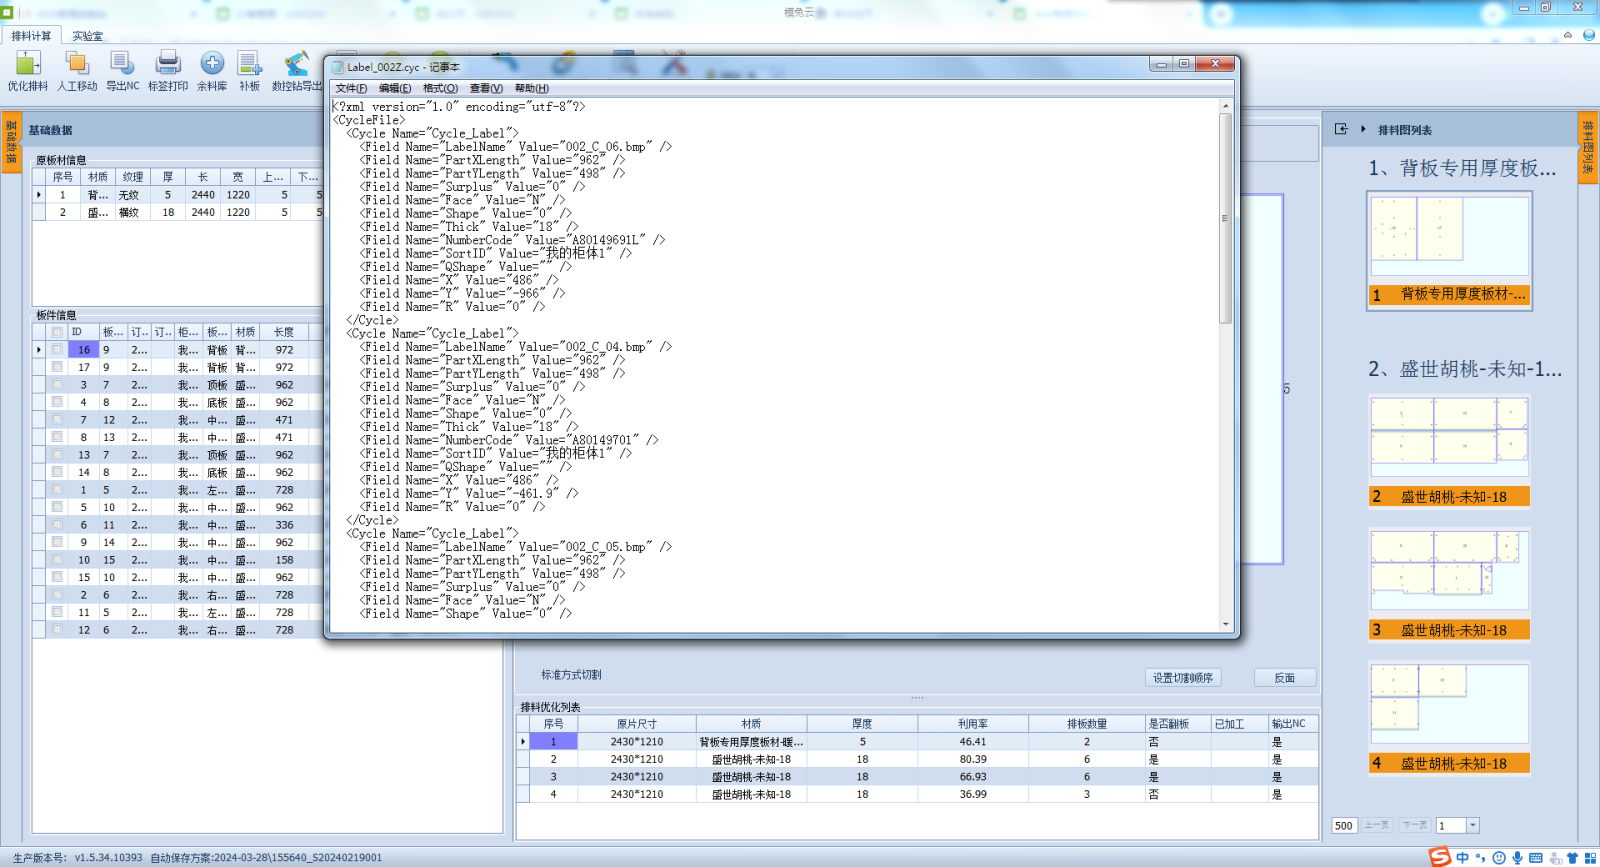This screenshot has width=1600, height=867.
Task: Click the 长度 column header in 板件信息
Action: click(285, 332)
